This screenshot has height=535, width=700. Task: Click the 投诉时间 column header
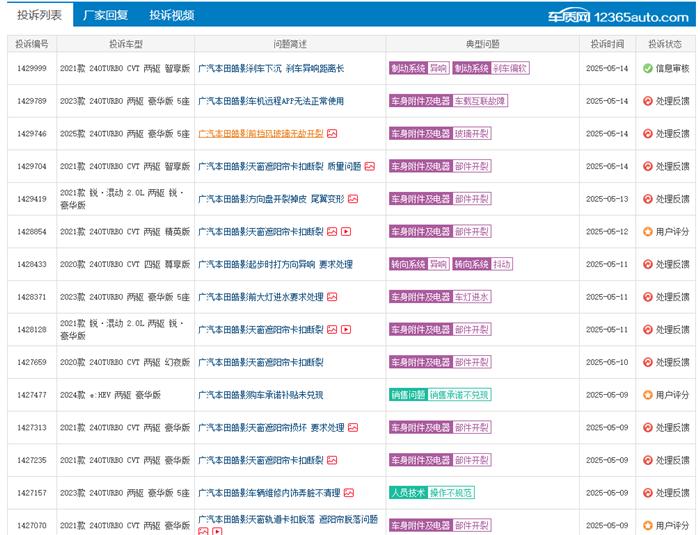click(607, 44)
